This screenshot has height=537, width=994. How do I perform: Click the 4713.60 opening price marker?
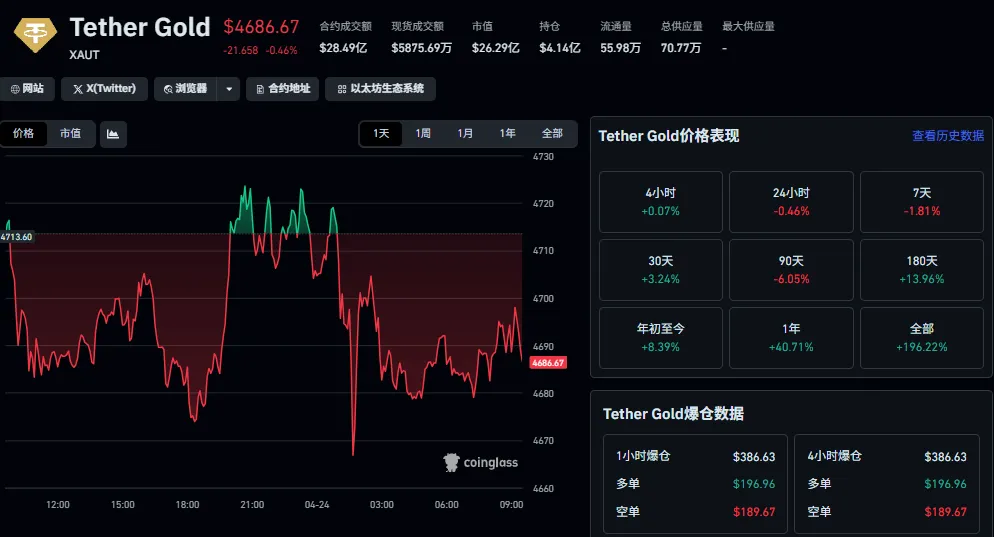[x=16, y=236]
